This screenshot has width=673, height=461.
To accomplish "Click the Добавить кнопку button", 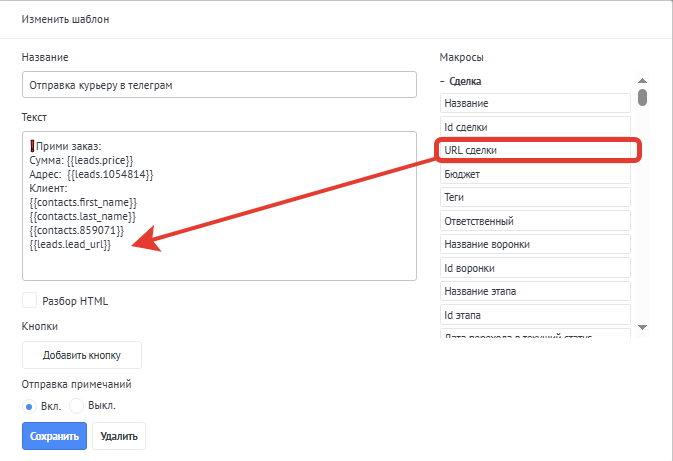I will pyautogui.click(x=82, y=355).
